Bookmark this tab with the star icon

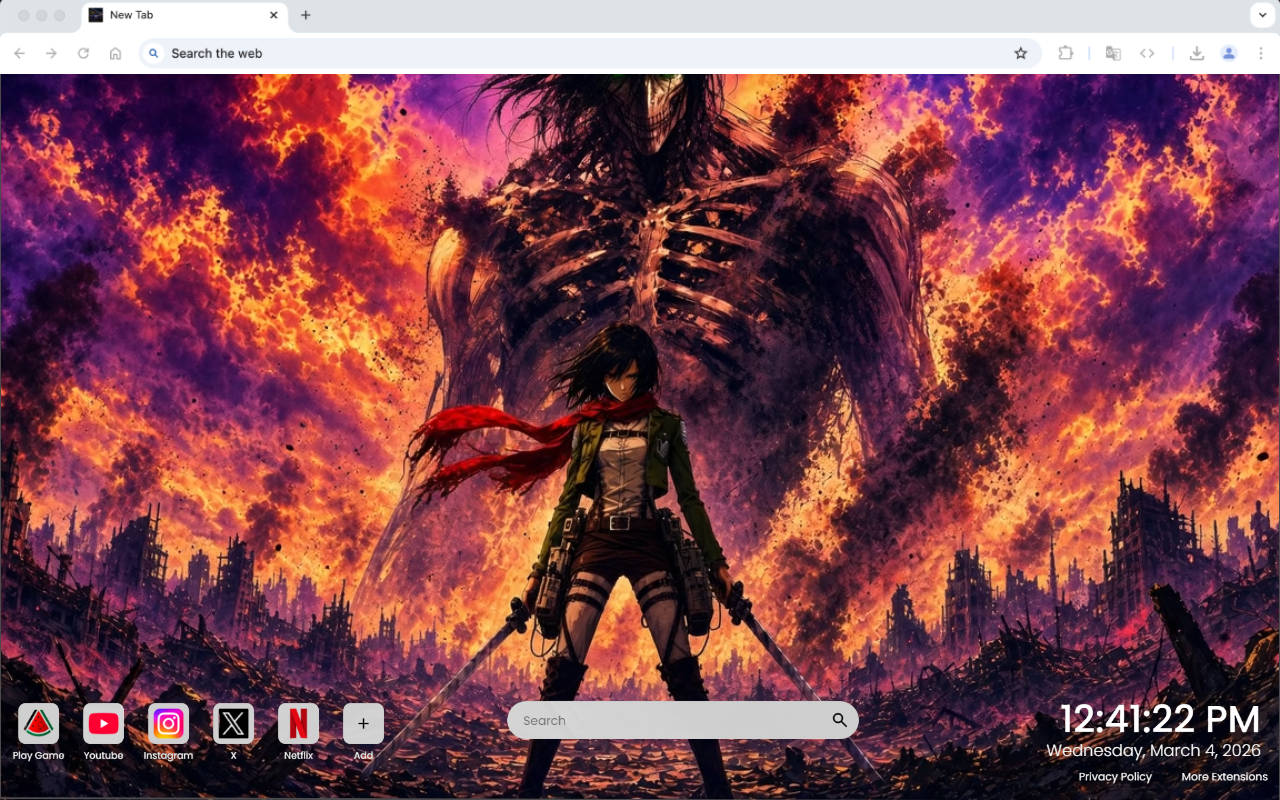[1020, 53]
